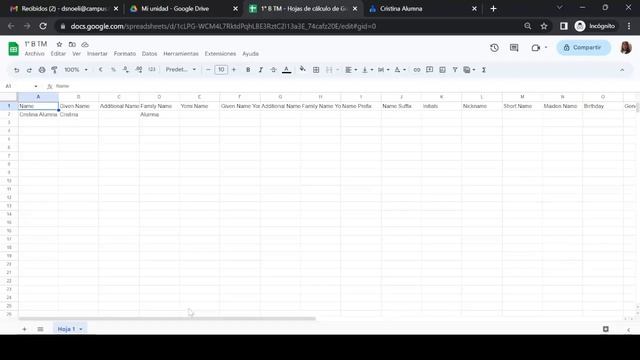Open the Hoja 1 tab options arrow
This screenshot has width=640, height=360.
[81, 329]
